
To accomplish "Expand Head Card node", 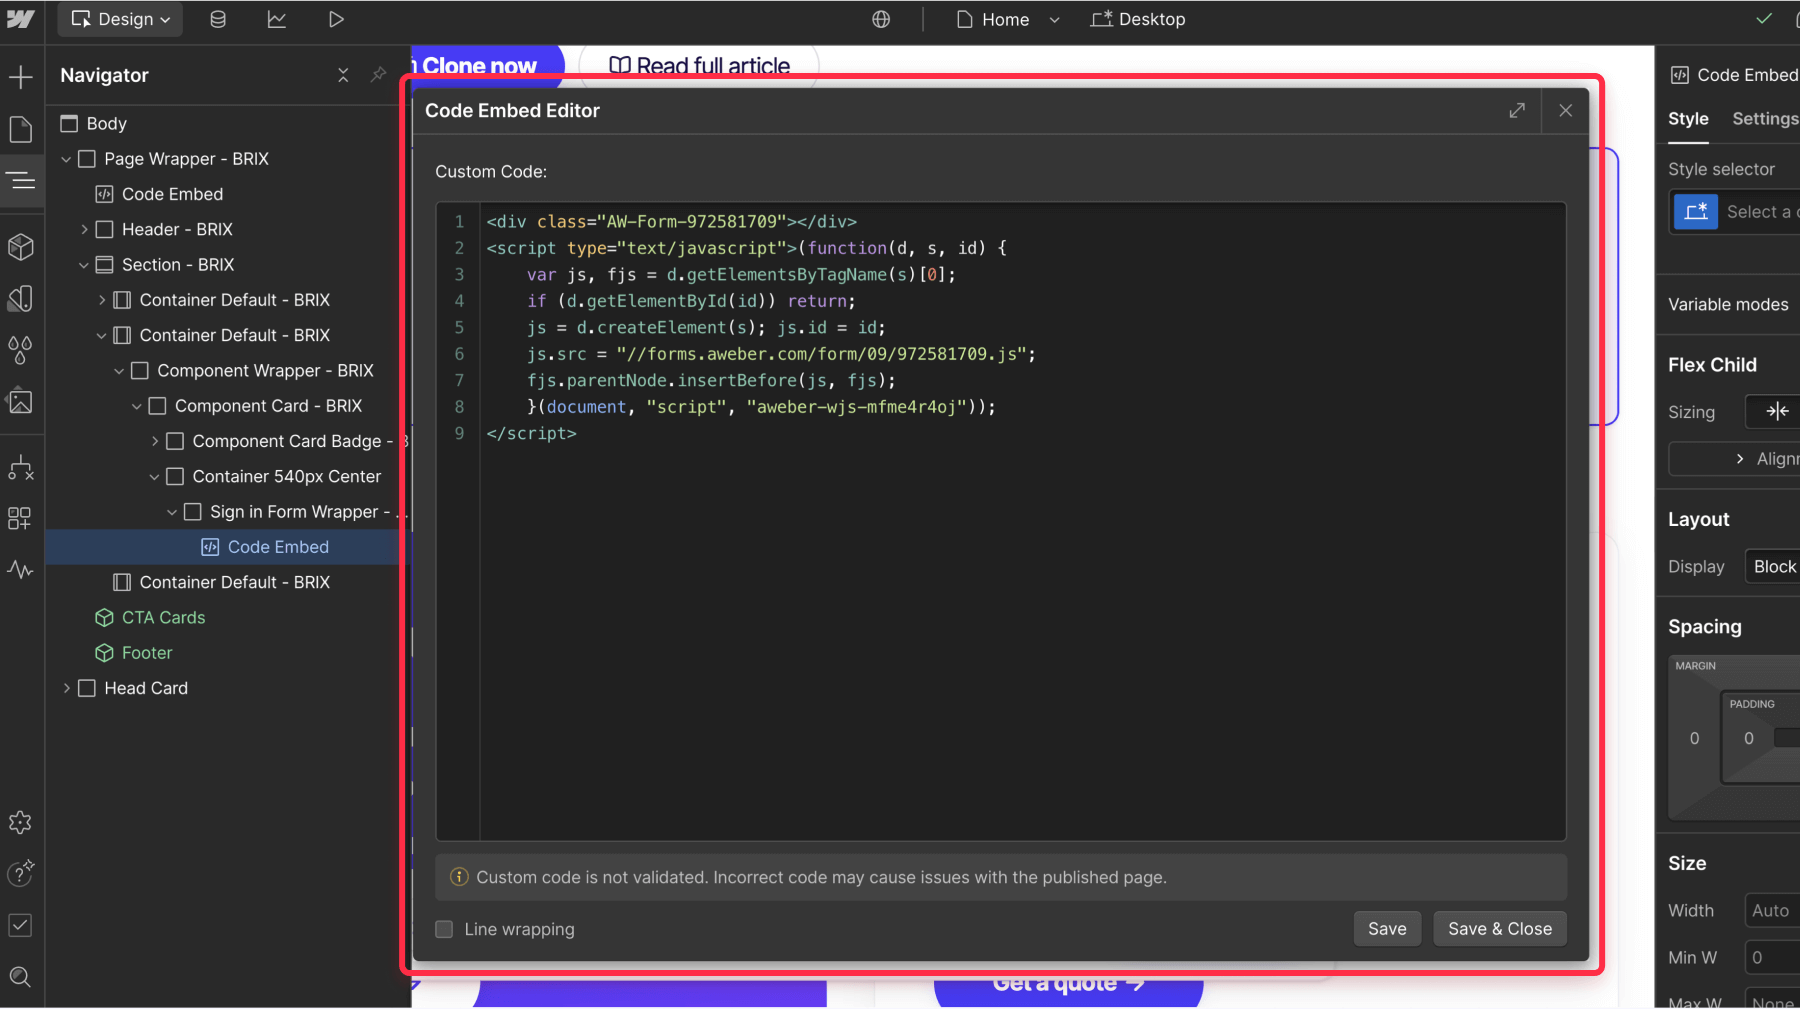I will (66, 688).
